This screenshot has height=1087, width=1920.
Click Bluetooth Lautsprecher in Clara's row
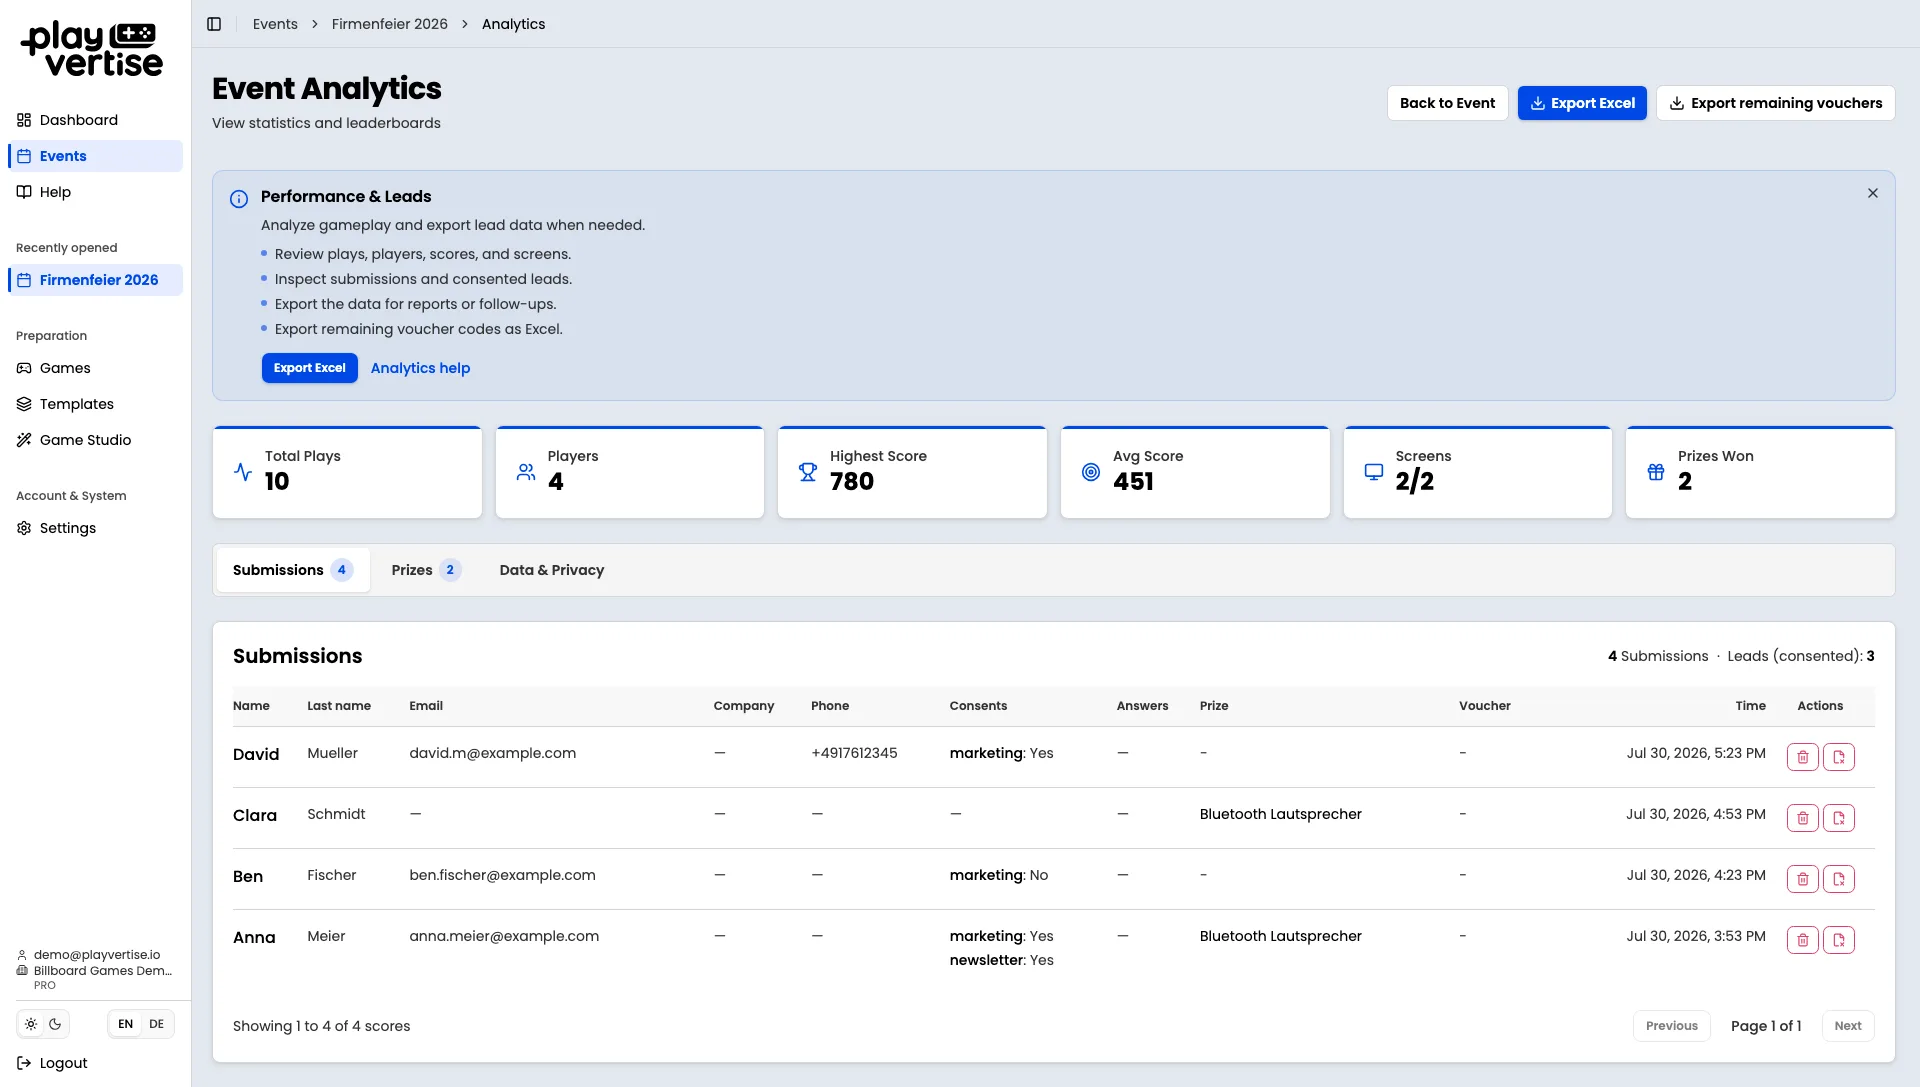pos(1281,814)
